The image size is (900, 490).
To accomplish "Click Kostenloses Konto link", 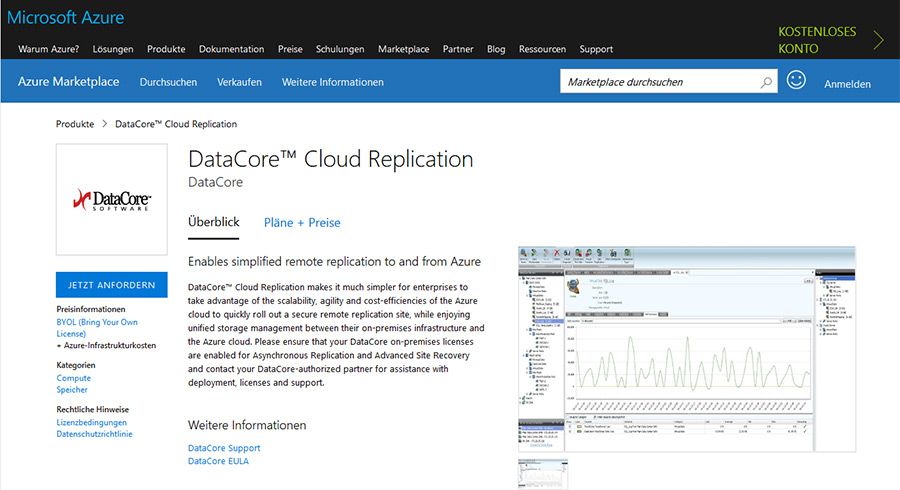I will [x=817, y=40].
